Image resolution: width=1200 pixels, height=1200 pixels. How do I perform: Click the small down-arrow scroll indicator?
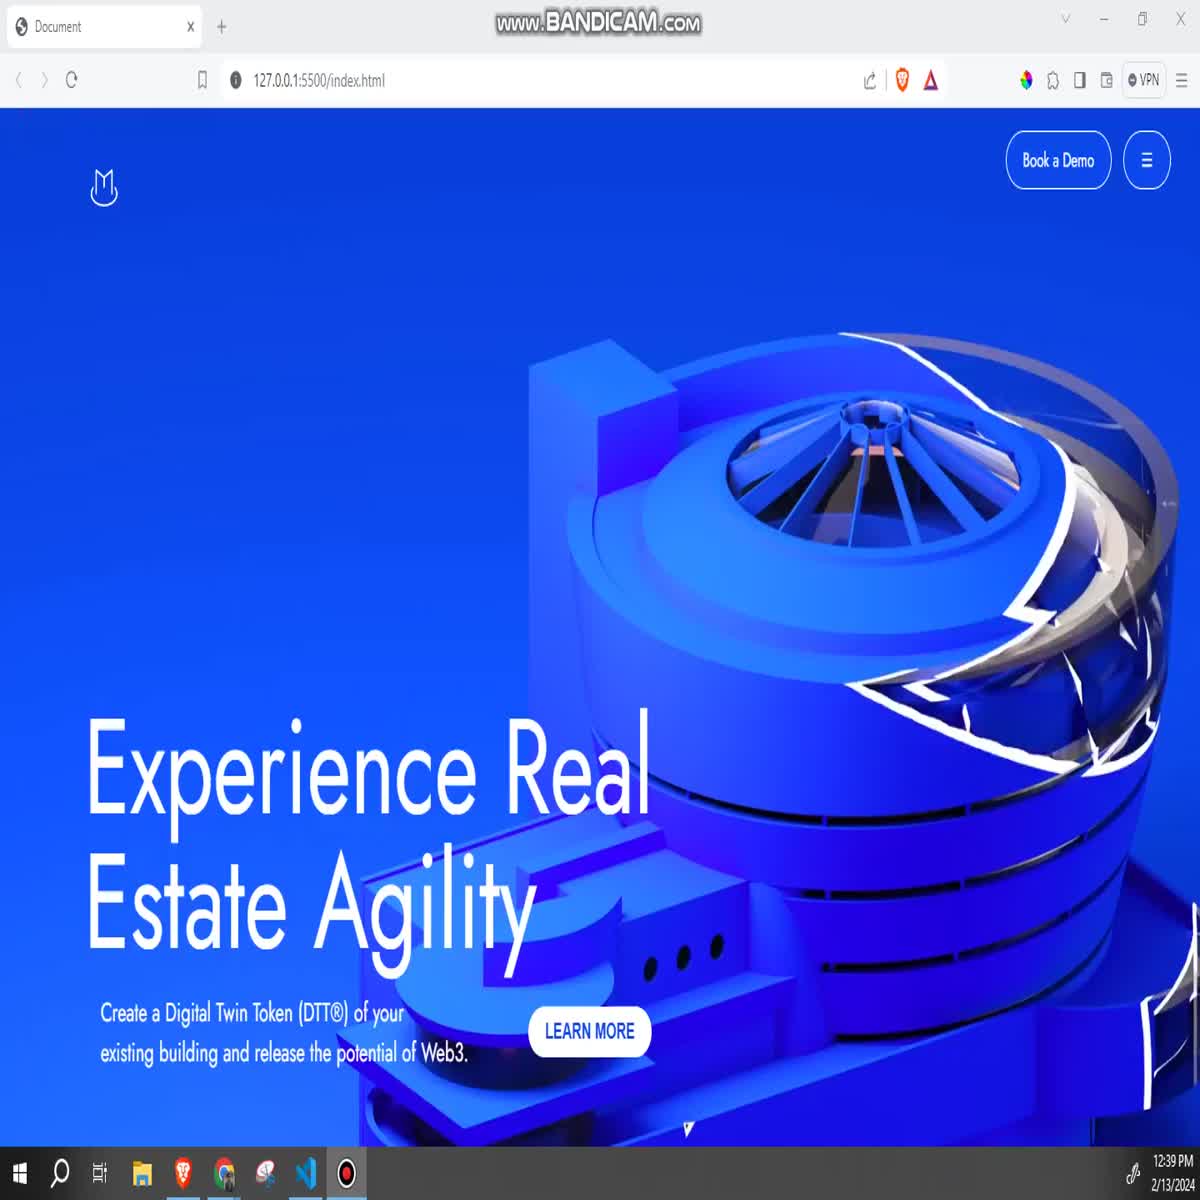click(x=688, y=1129)
